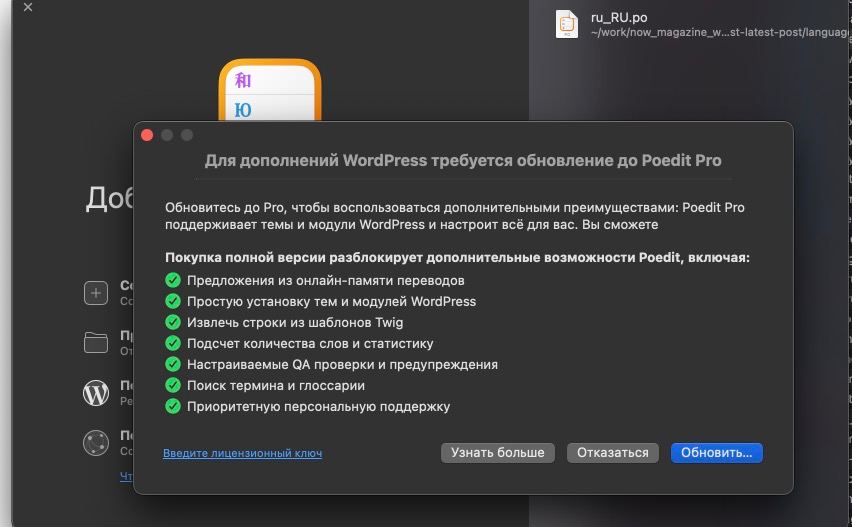Click checkmark beside Извлечь строки из шаблонов Twig
This screenshot has width=852, height=527.
pos(173,322)
